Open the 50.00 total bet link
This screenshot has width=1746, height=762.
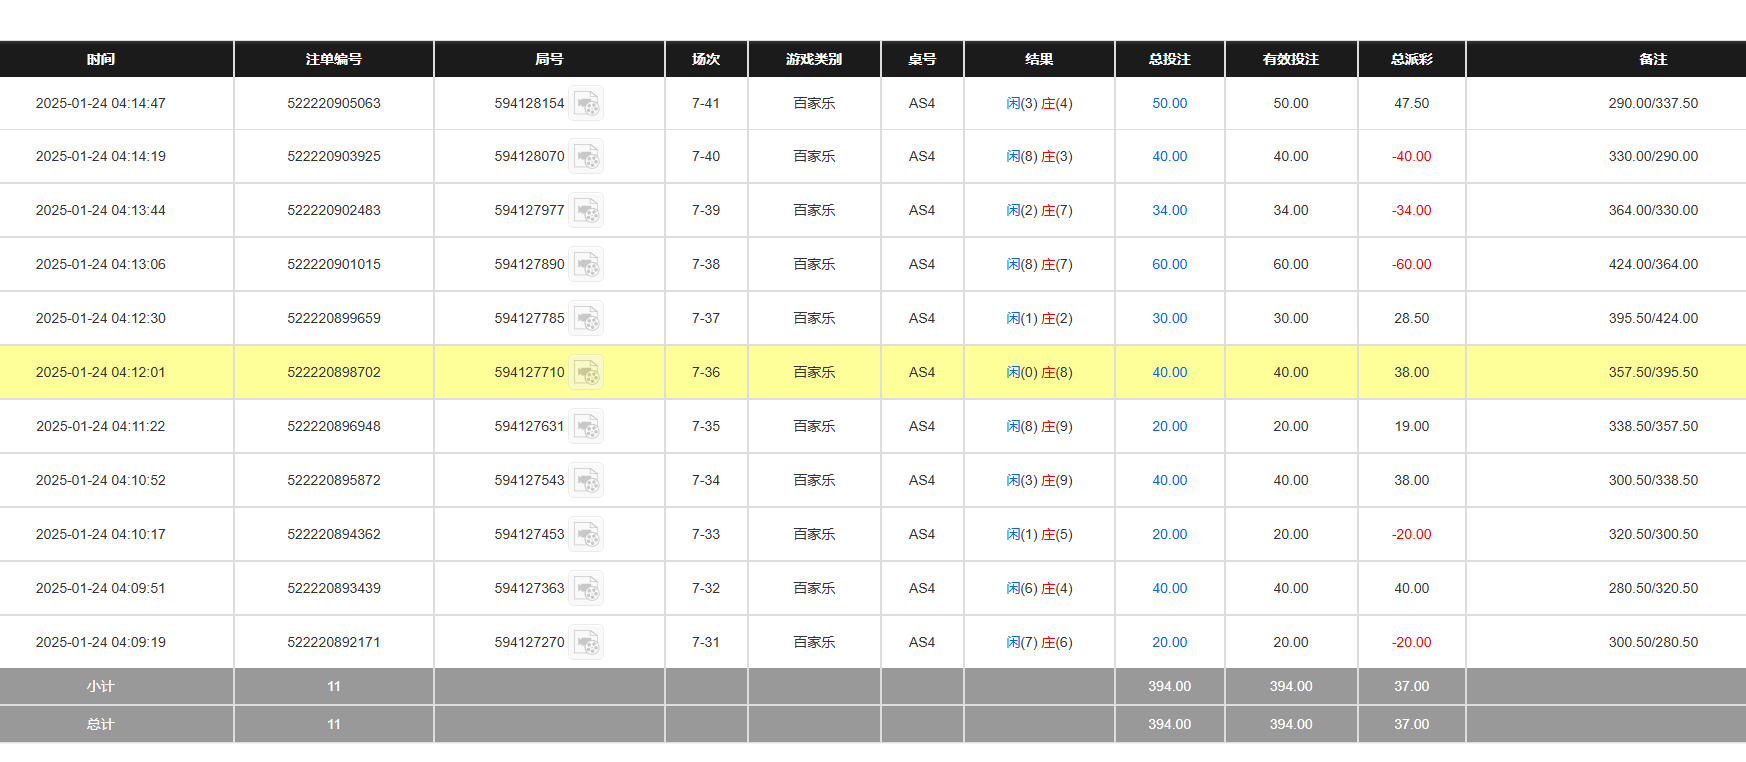(1169, 103)
